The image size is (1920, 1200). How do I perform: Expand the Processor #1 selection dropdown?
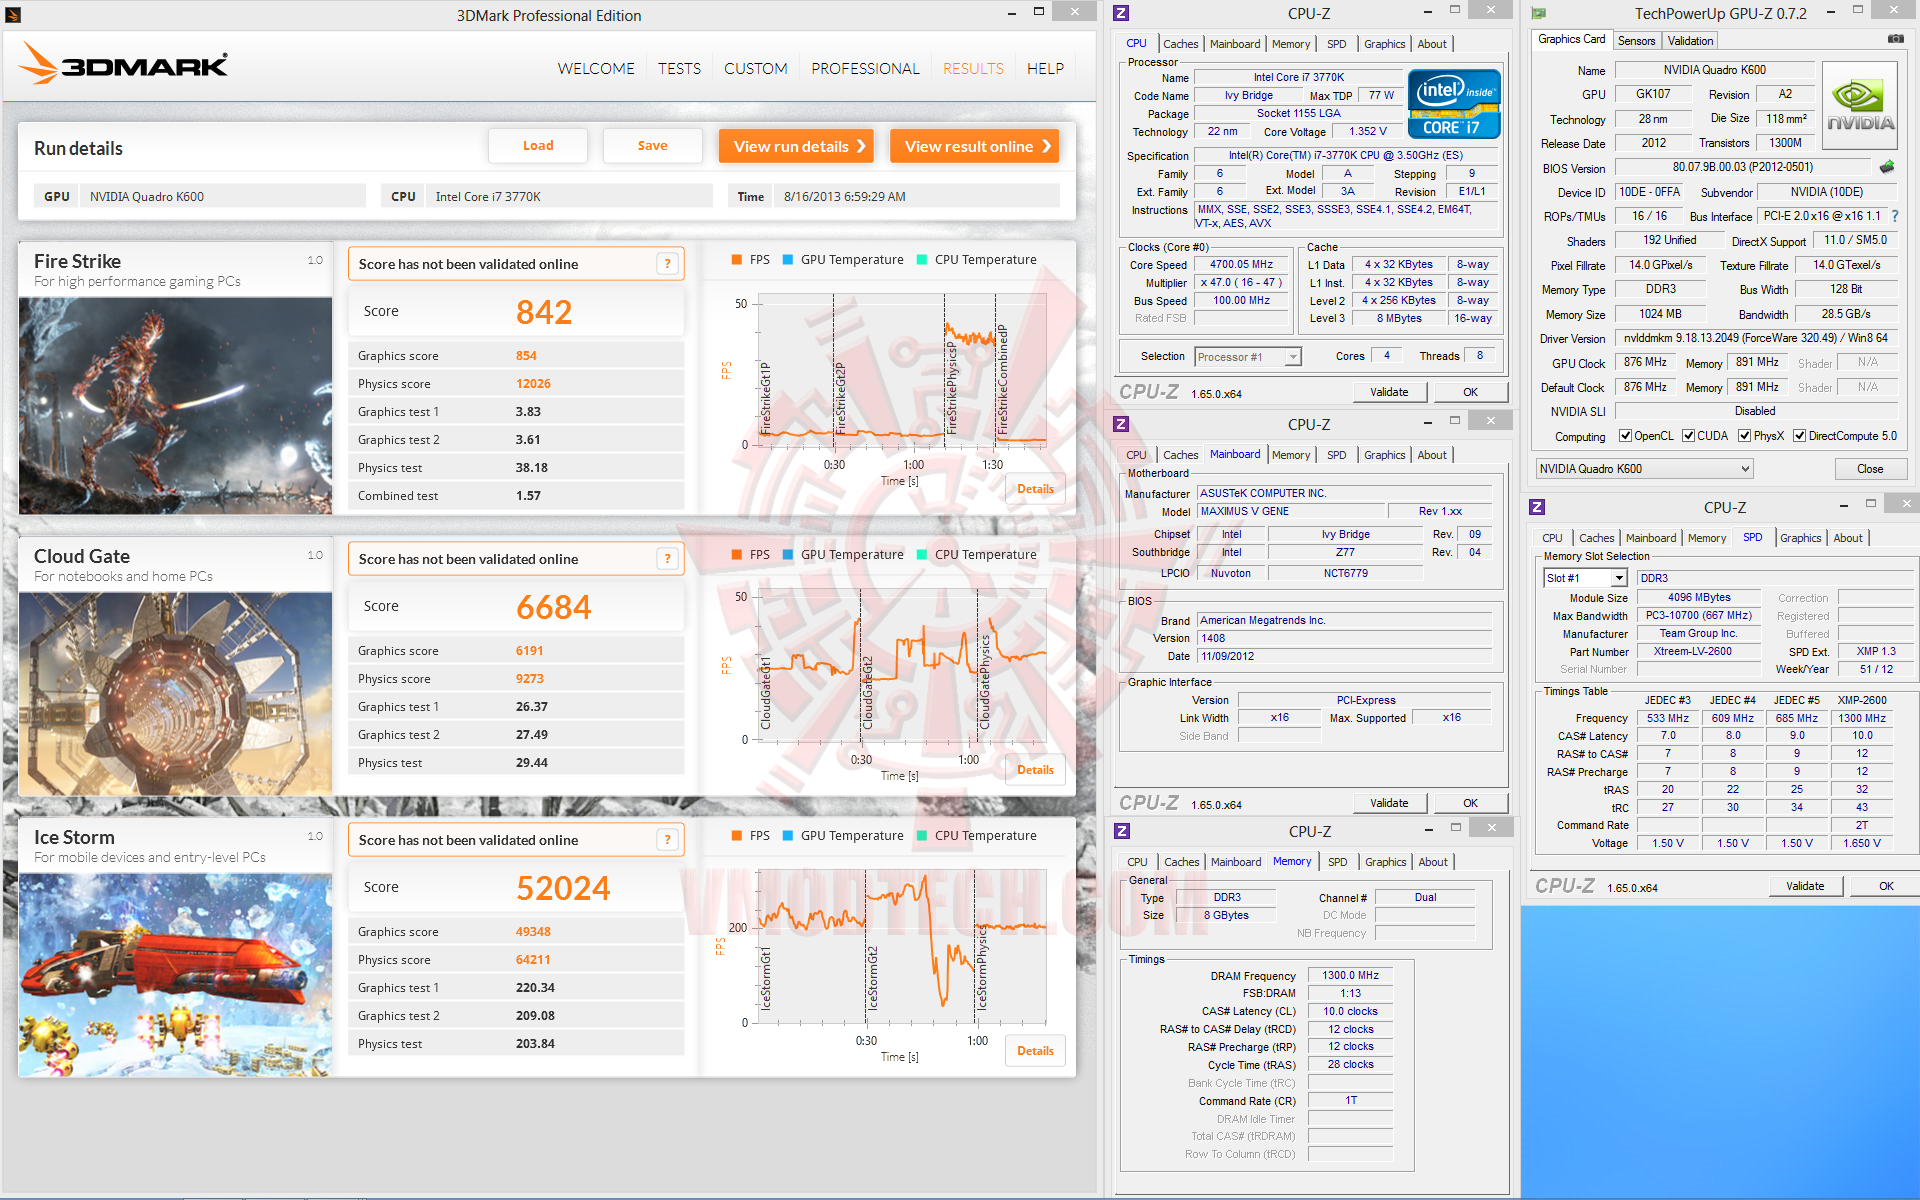click(1292, 357)
